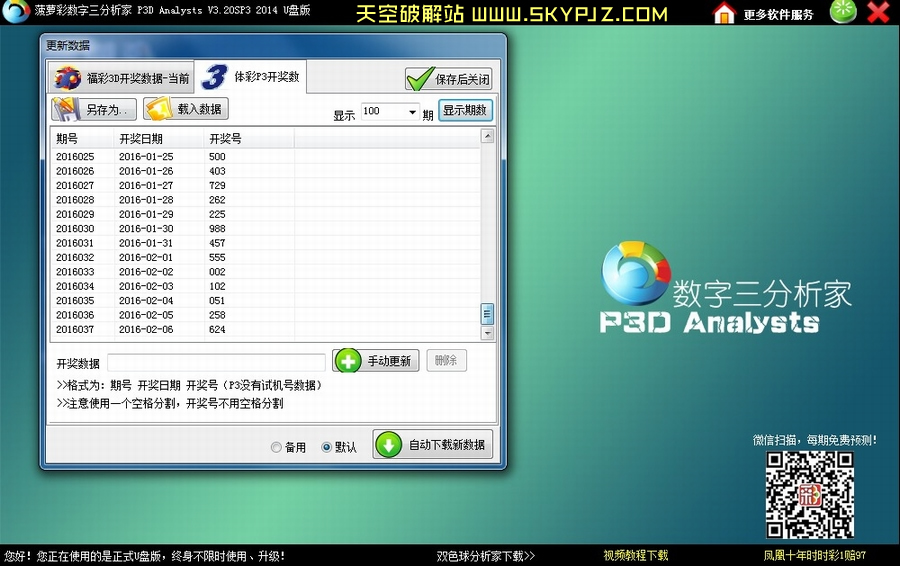
Task: Click the green lime icon in title bar
Action: click(843, 12)
